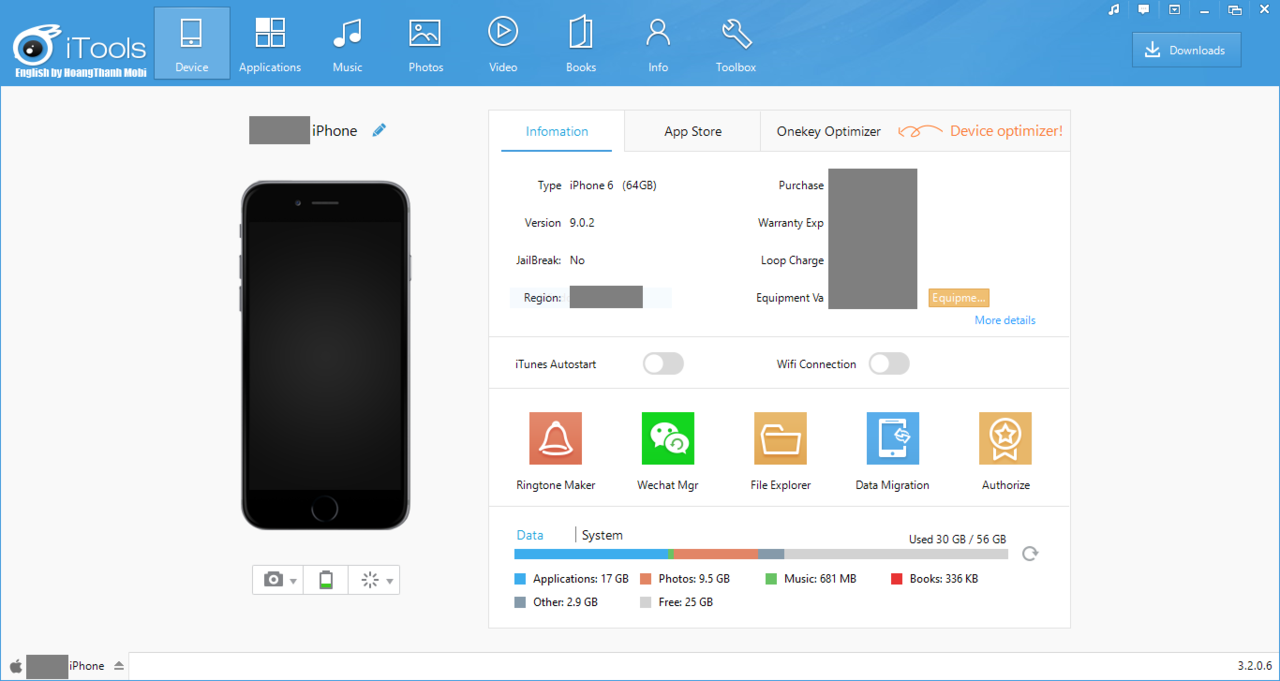
Task: Select the Onekey Optimizer tab
Action: pos(828,131)
